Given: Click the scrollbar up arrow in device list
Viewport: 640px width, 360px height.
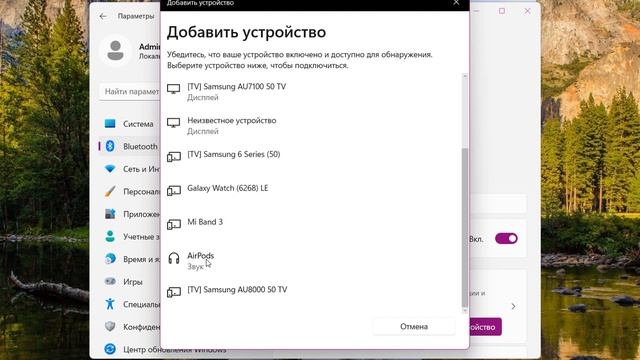Looking at the screenshot, I should (464, 76).
